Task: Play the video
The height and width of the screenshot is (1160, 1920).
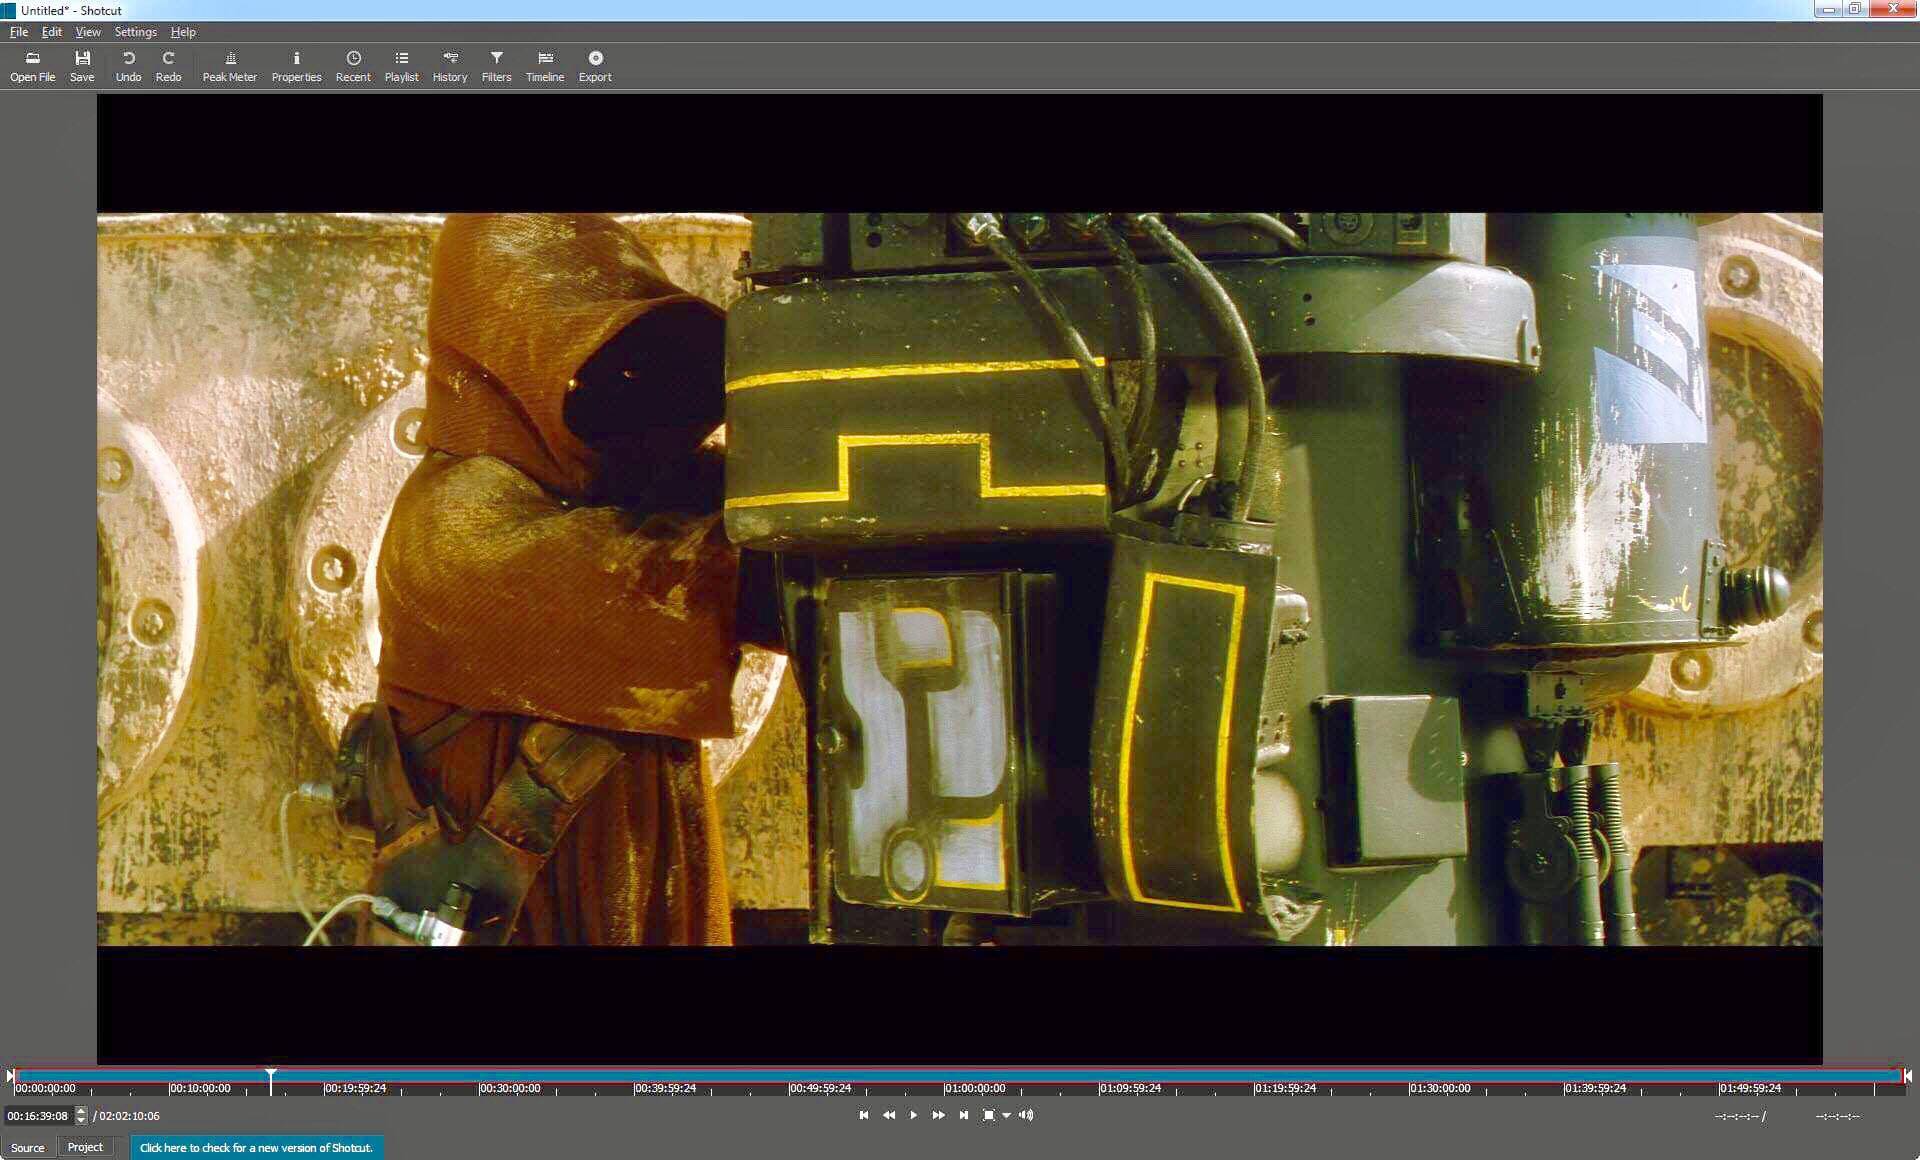Action: tap(913, 1115)
